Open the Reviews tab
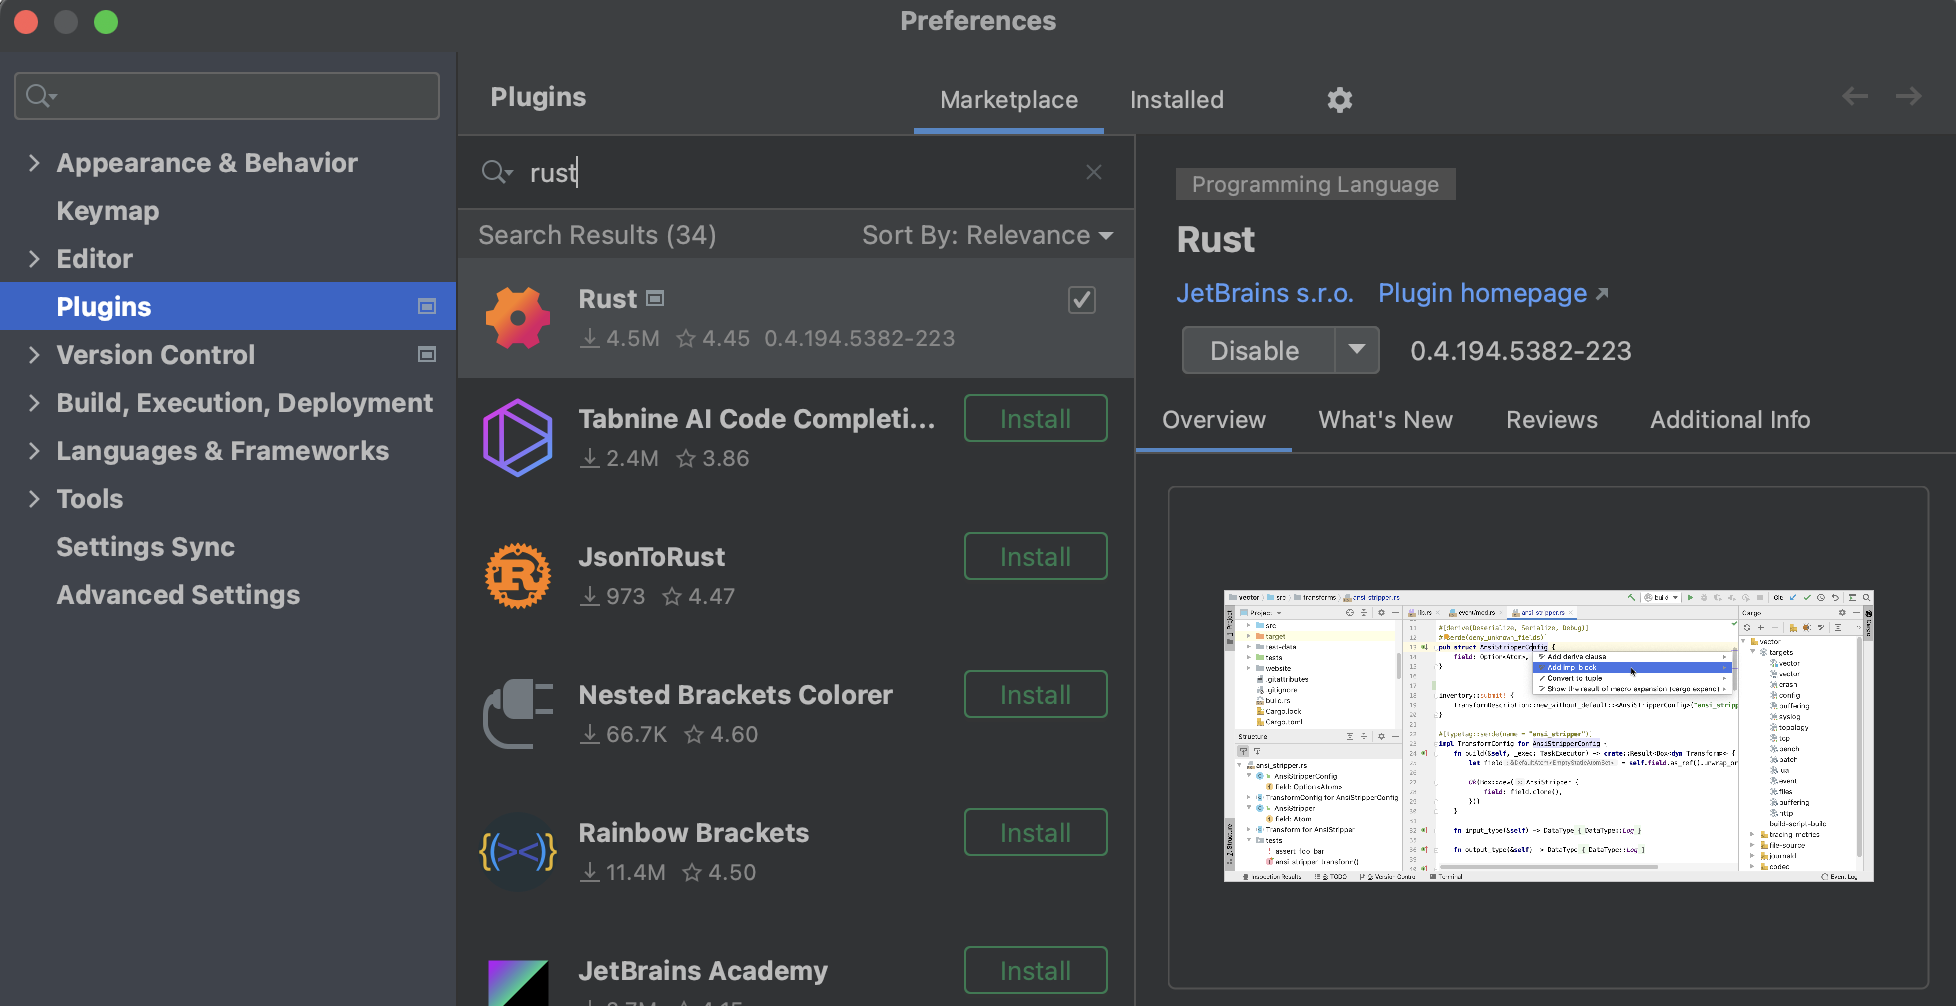Image resolution: width=1956 pixels, height=1006 pixels. click(x=1552, y=420)
